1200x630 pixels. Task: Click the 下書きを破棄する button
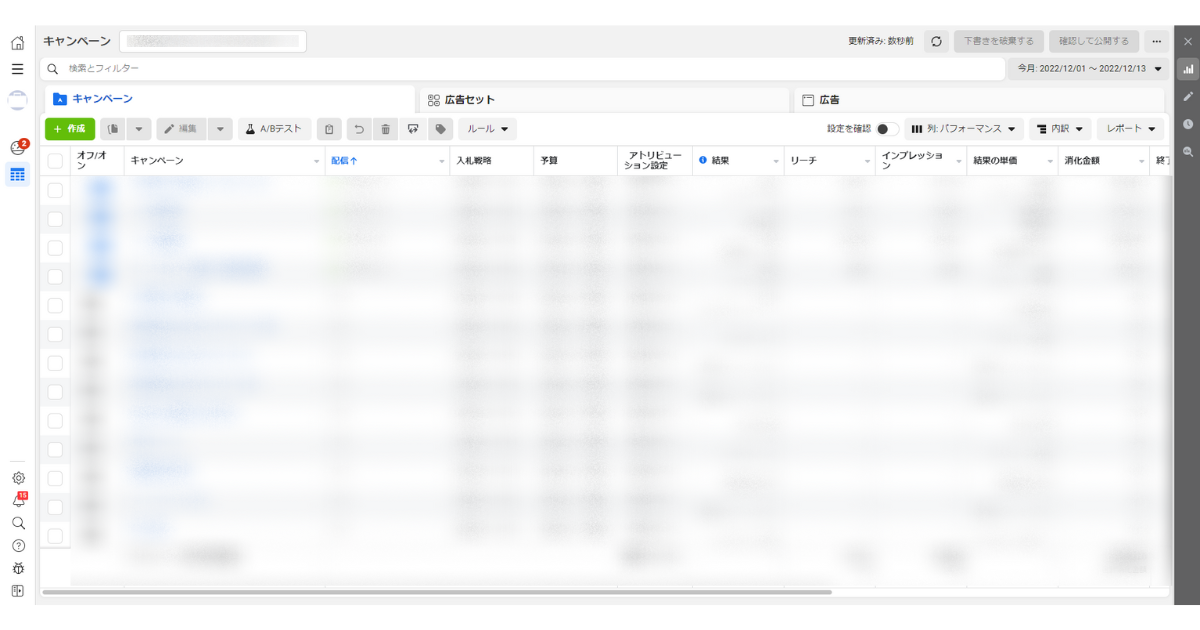[x=999, y=41]
